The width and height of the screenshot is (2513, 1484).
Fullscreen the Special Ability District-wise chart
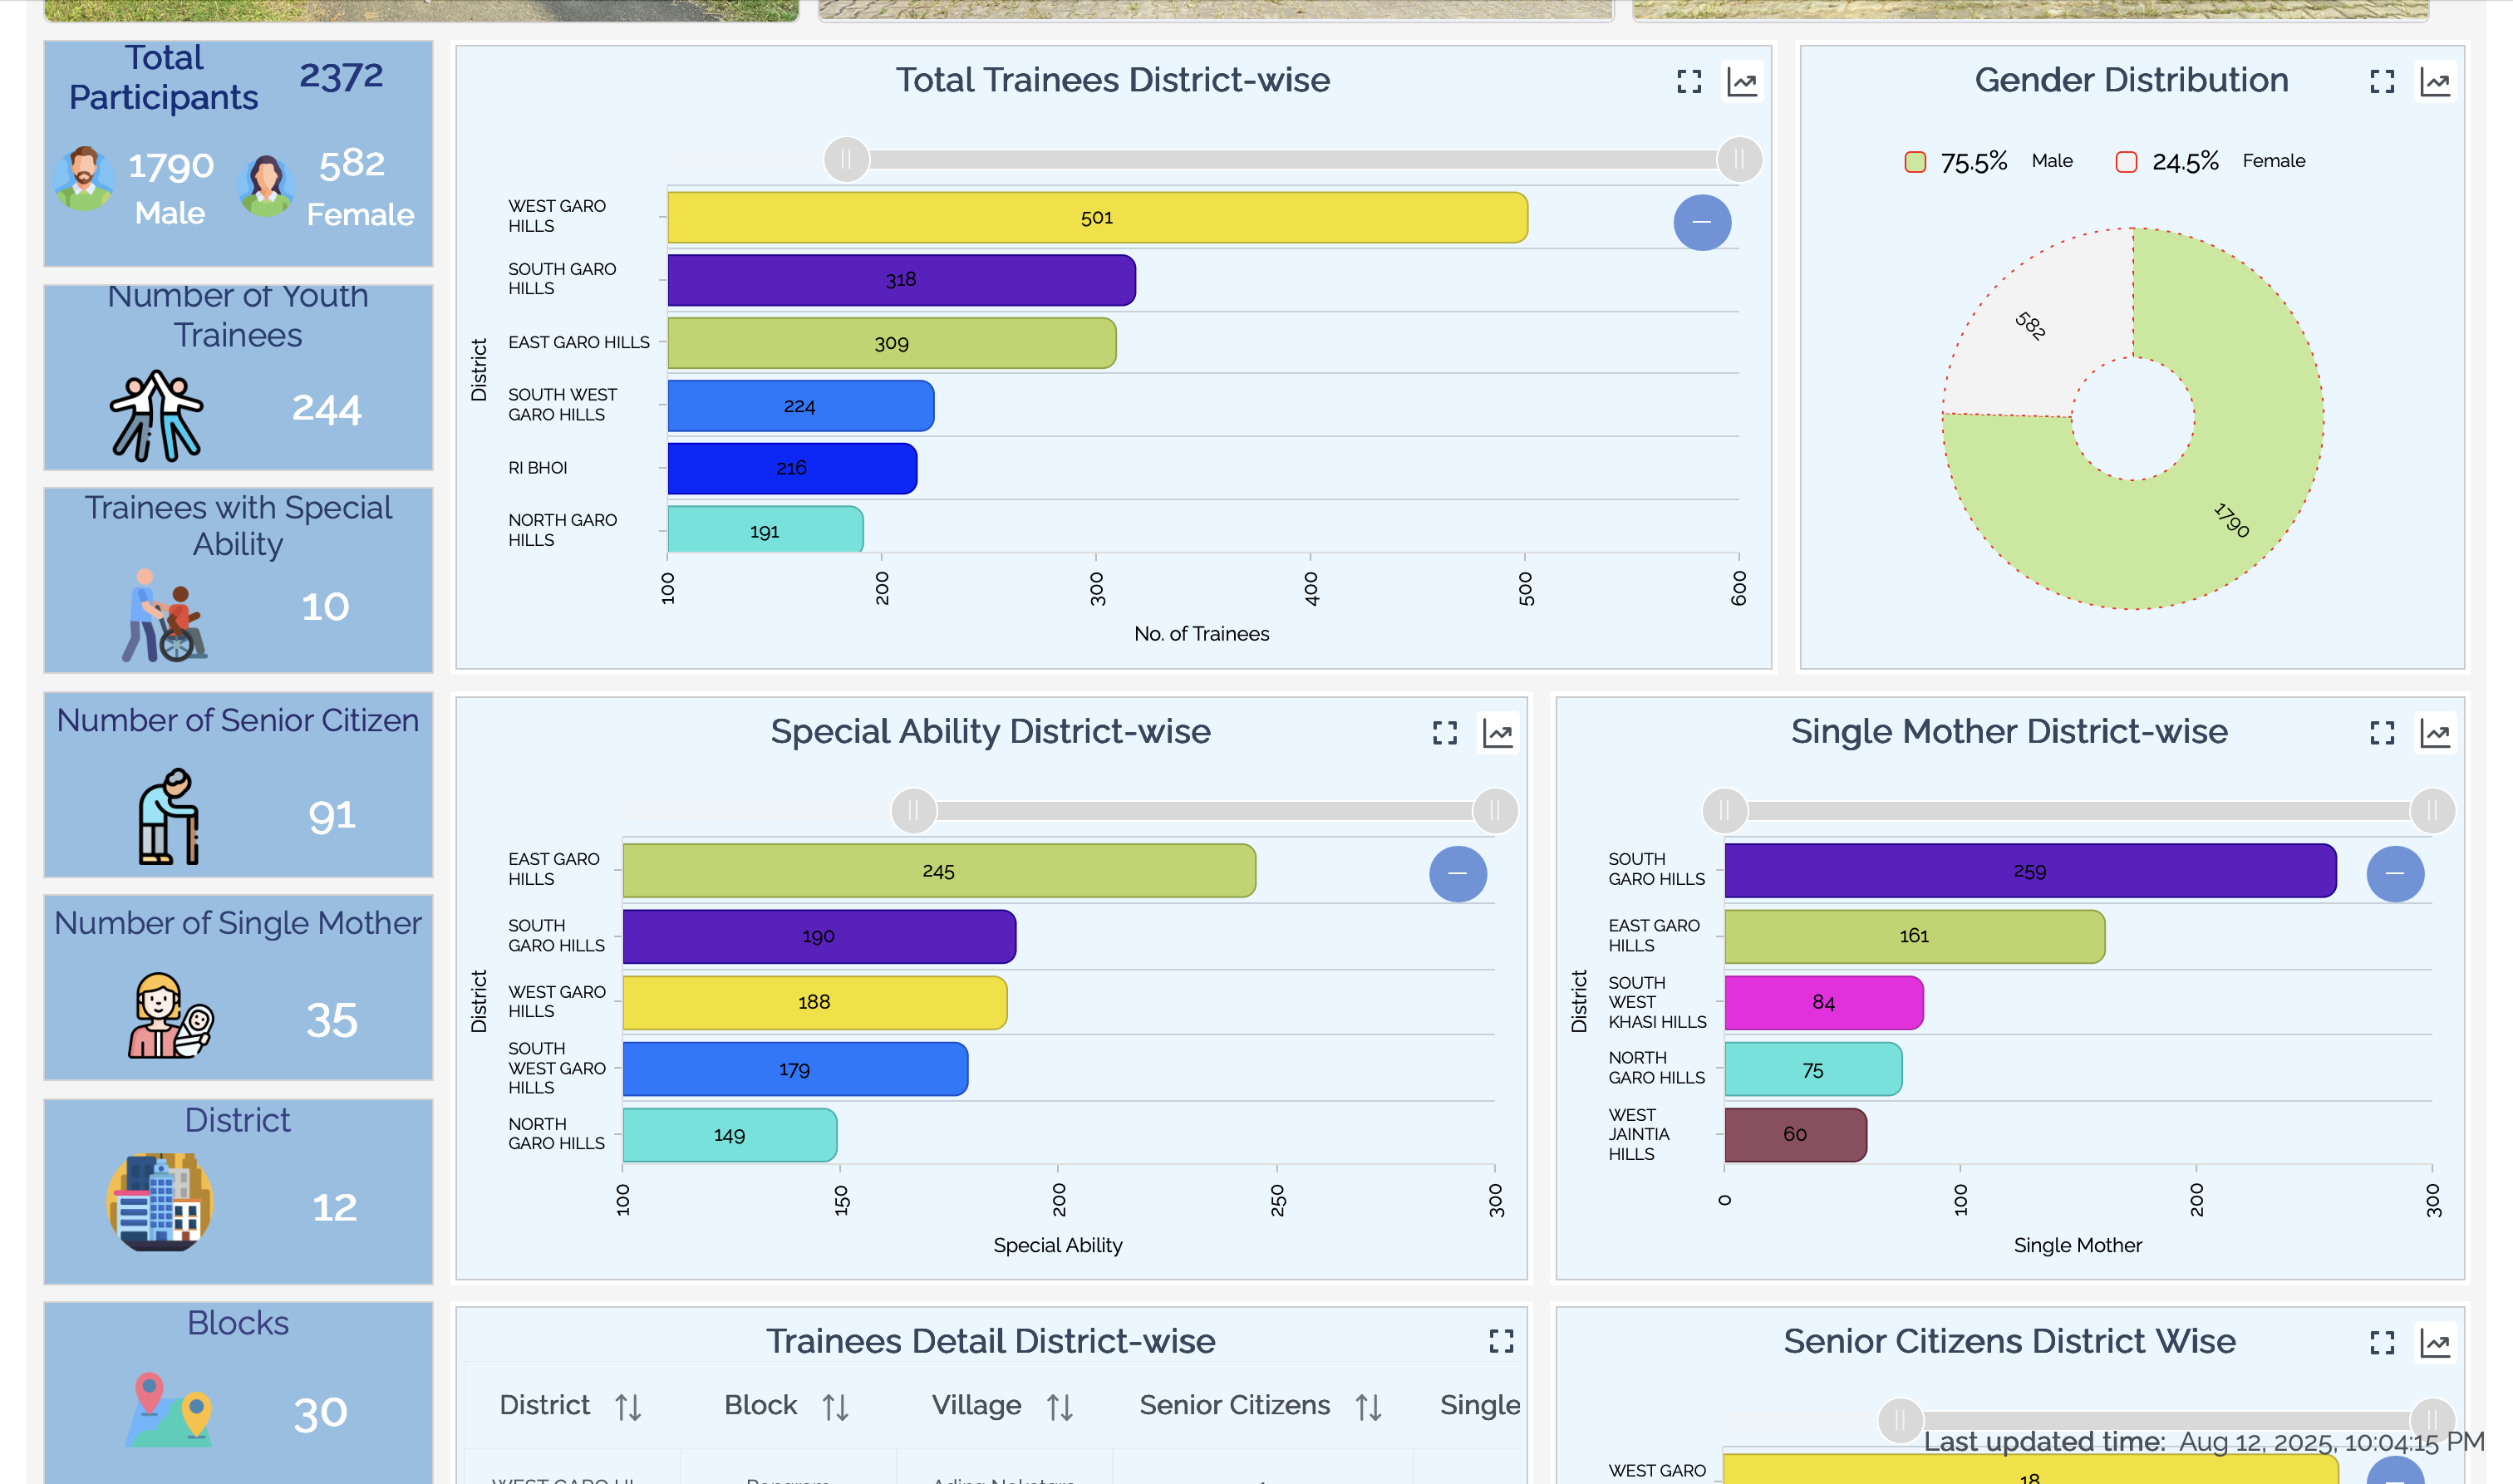(x=1444, y=733)
